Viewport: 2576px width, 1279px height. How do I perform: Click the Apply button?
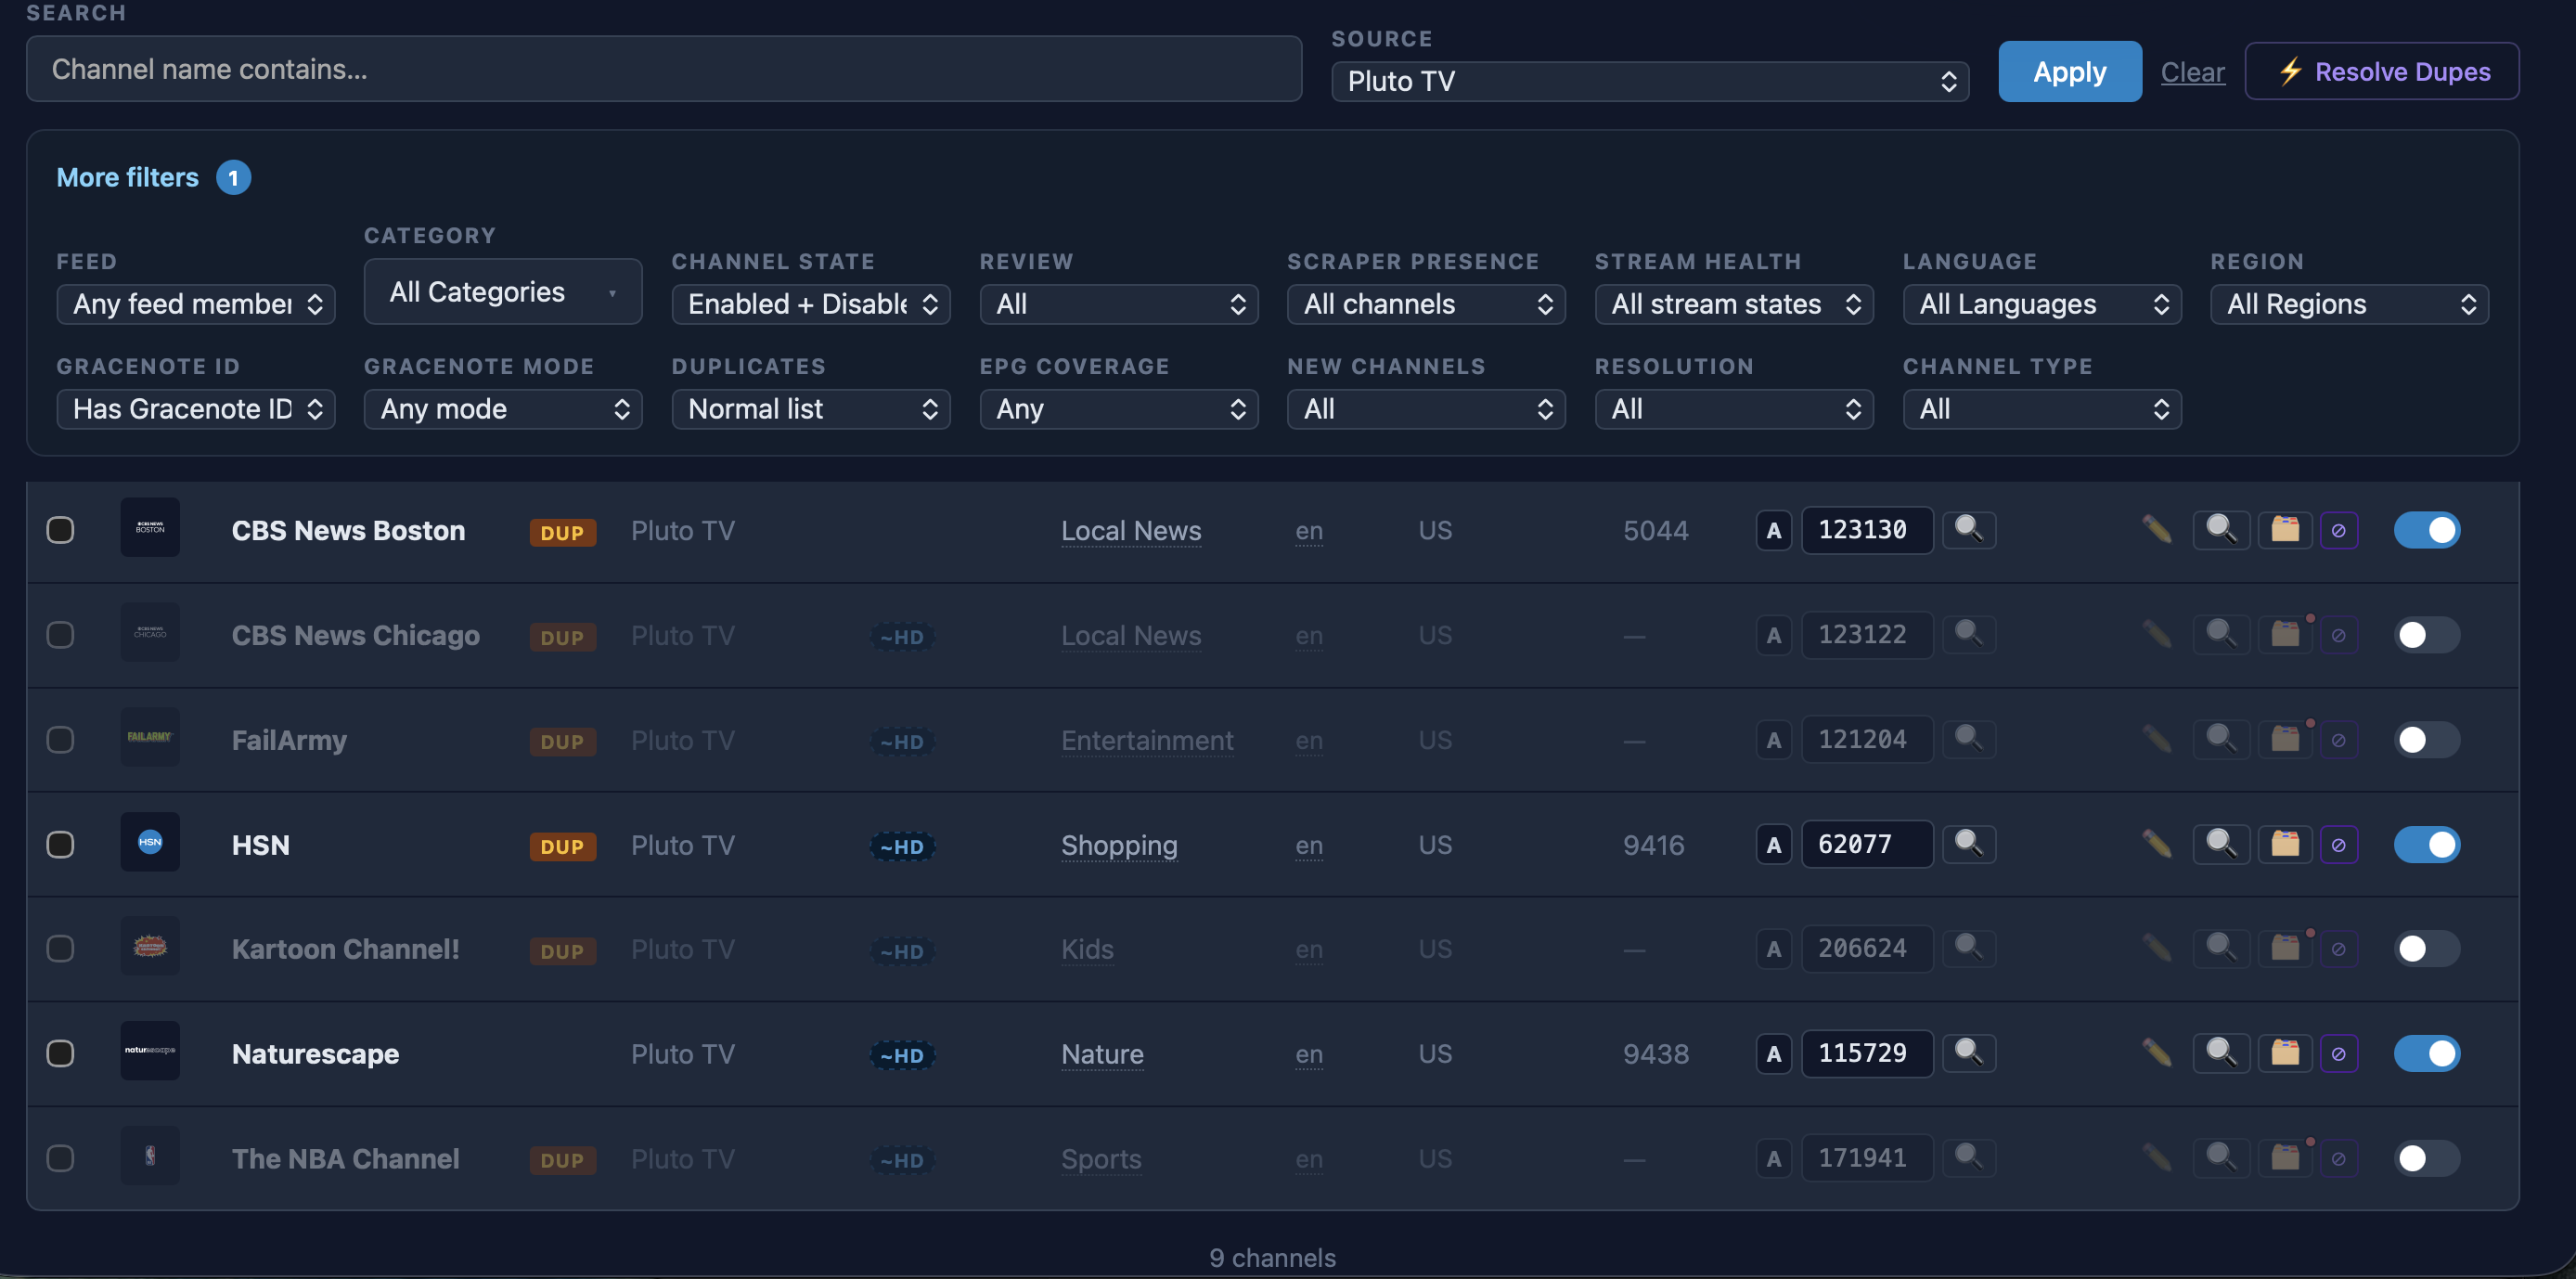tap(2069, 72)
